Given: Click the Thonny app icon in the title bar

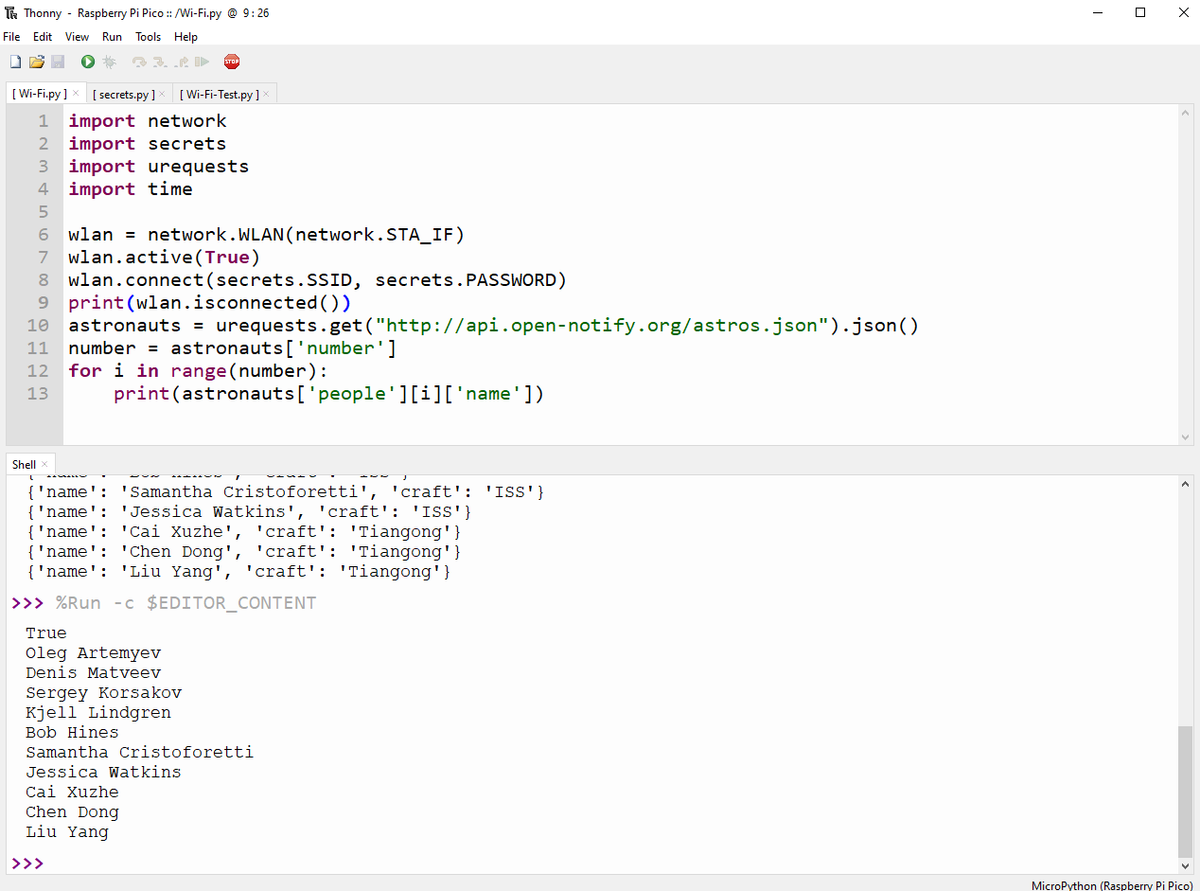Looking at the screenshot, I should click(x=11, y=12).
